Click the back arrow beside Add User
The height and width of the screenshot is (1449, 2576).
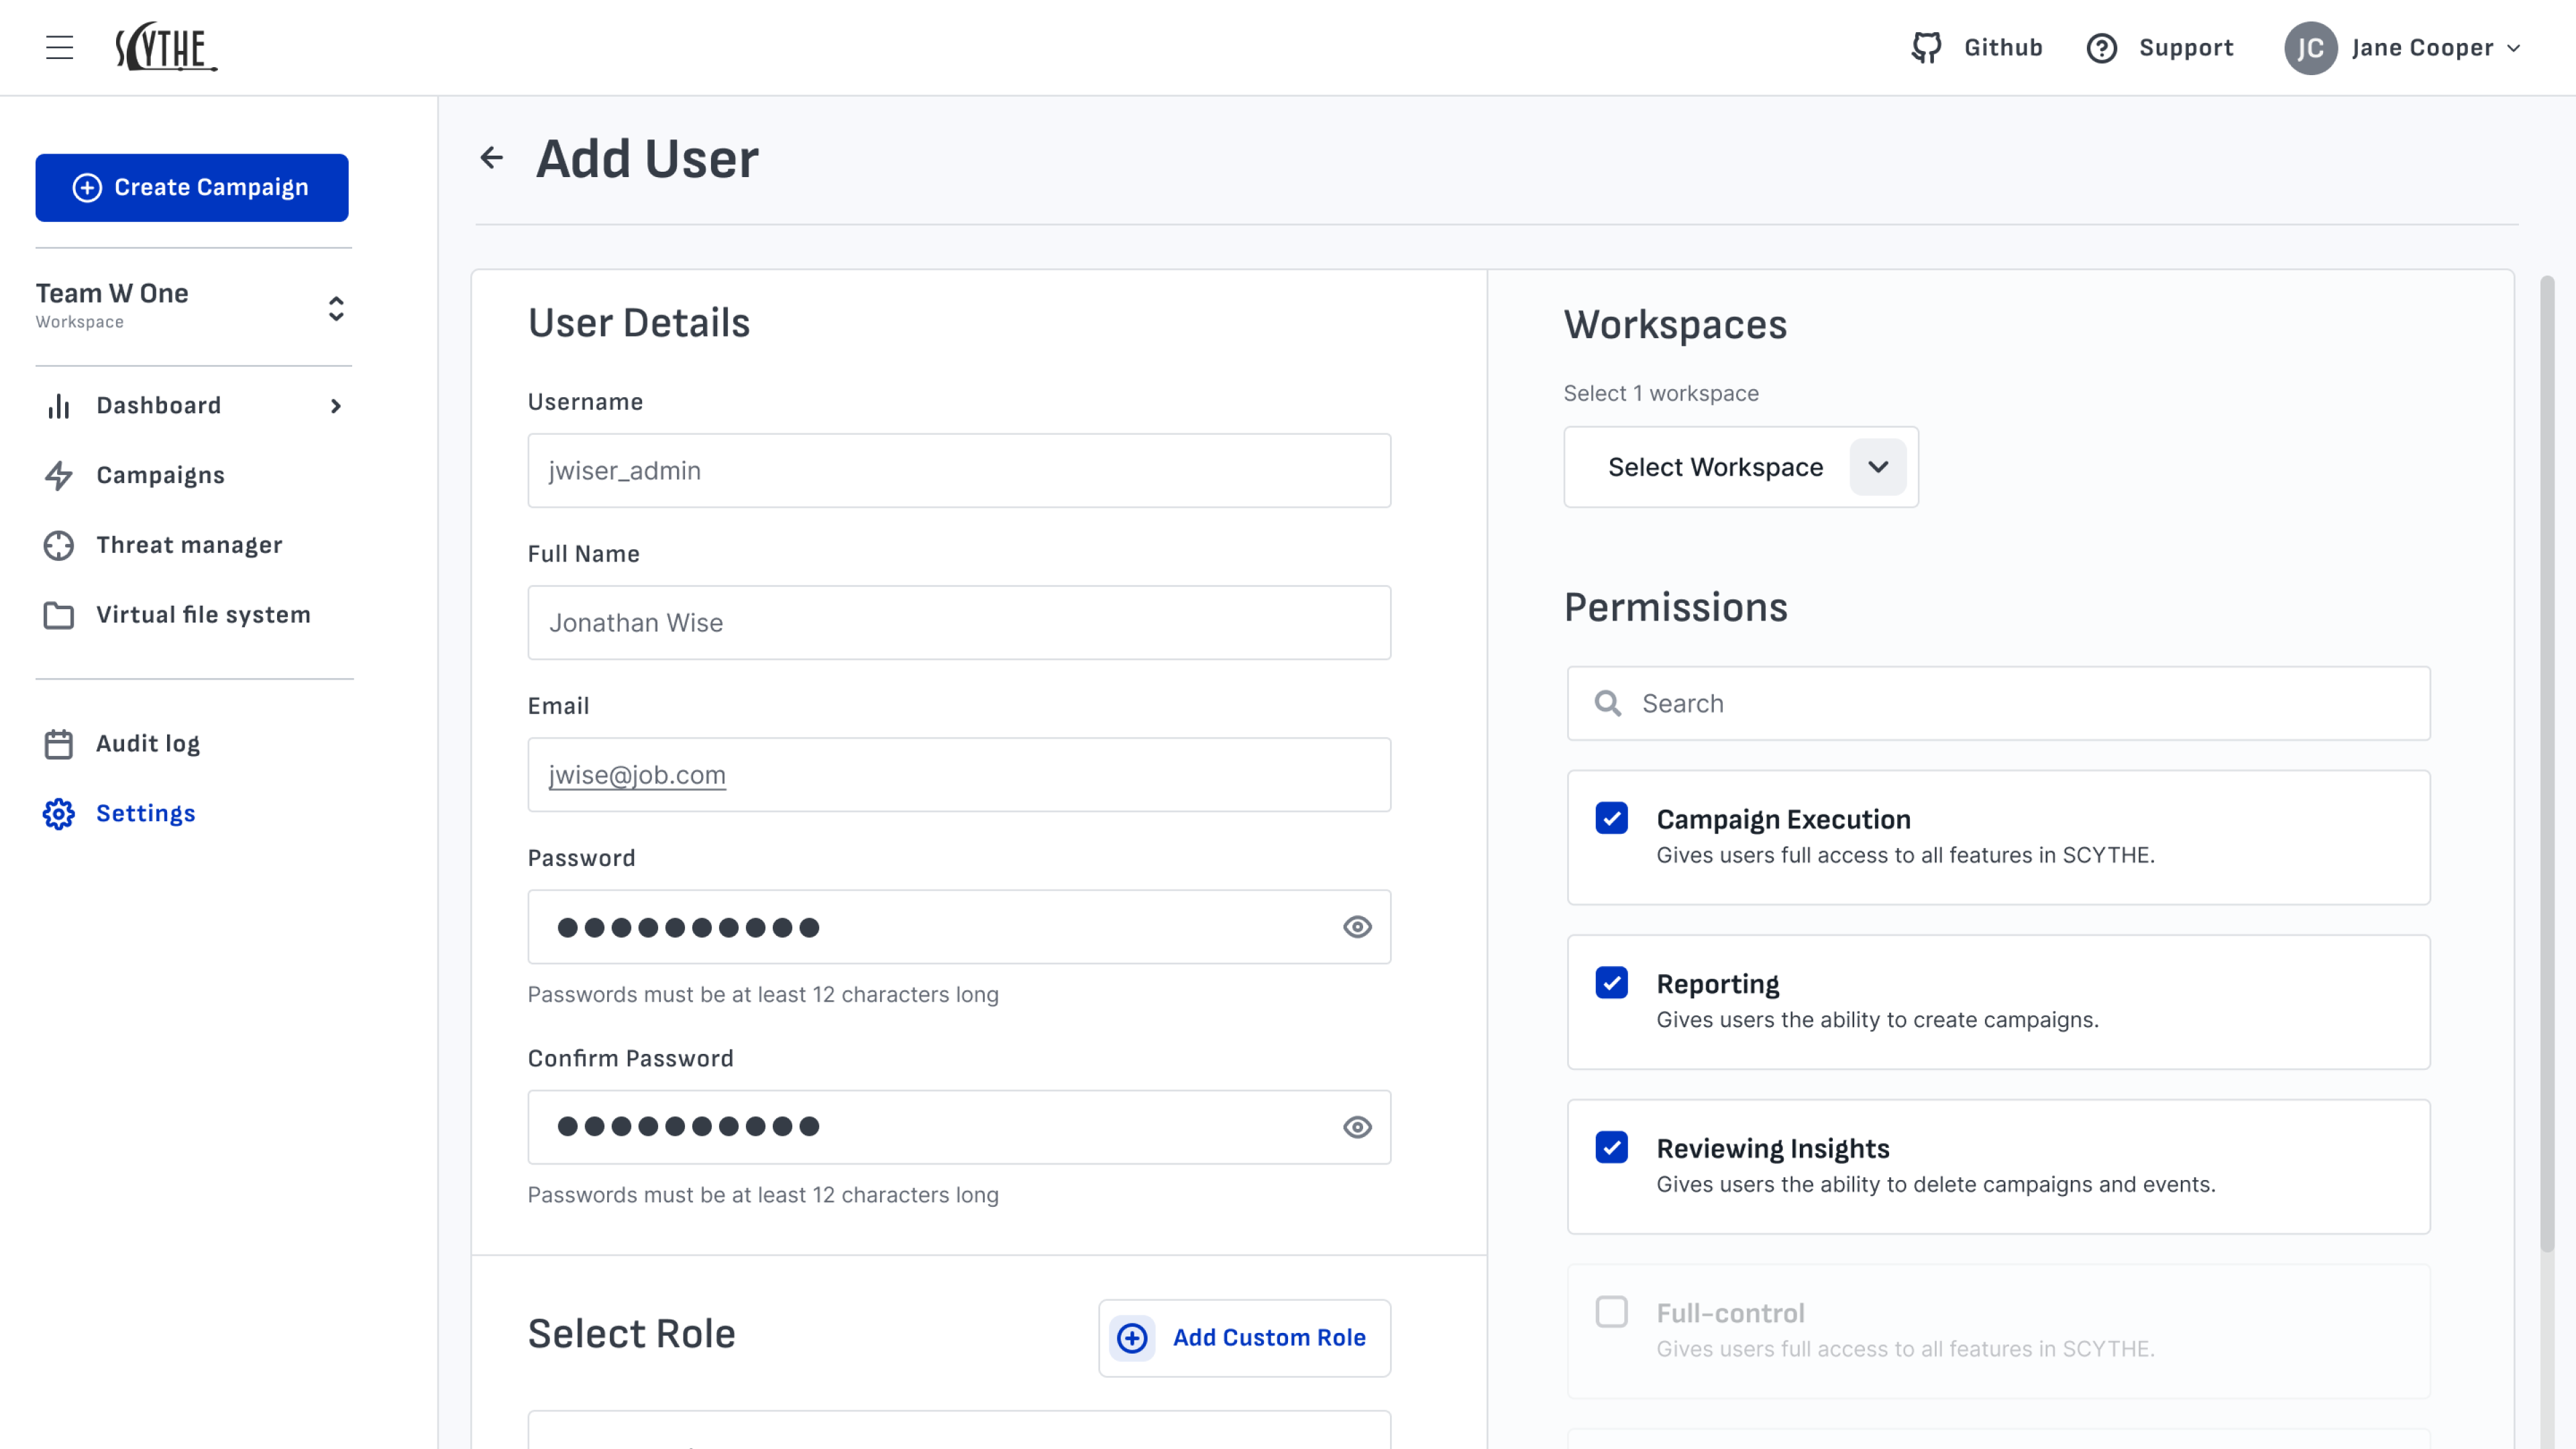coord(491,158)
